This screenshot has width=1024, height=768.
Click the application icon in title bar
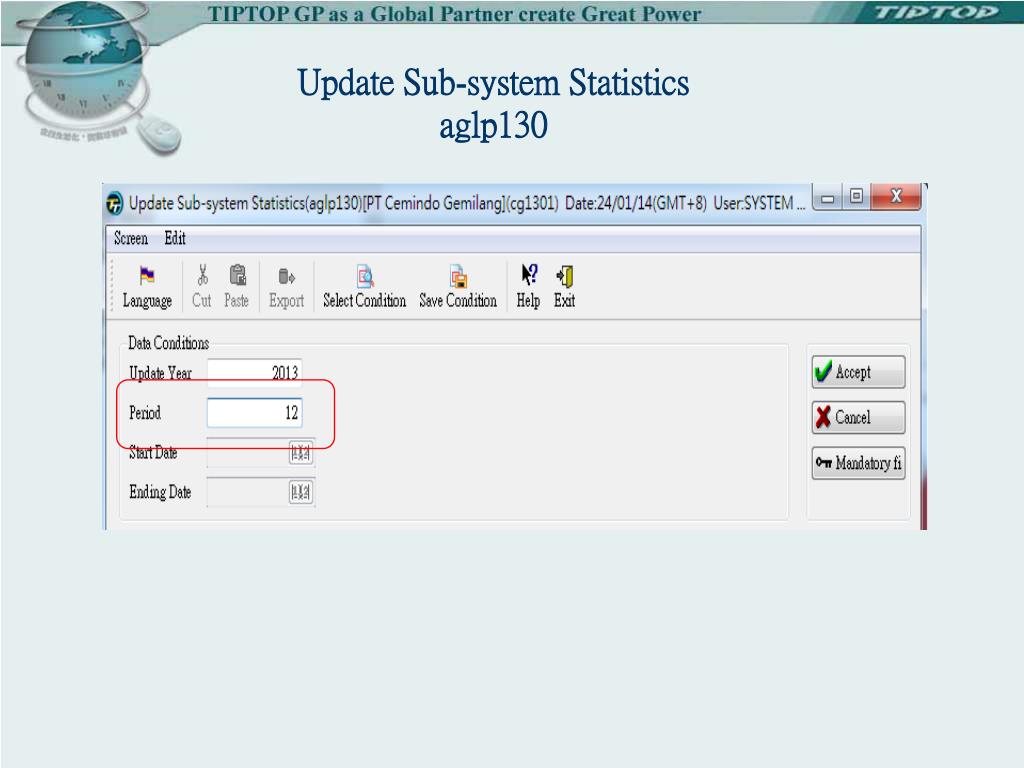115,203
